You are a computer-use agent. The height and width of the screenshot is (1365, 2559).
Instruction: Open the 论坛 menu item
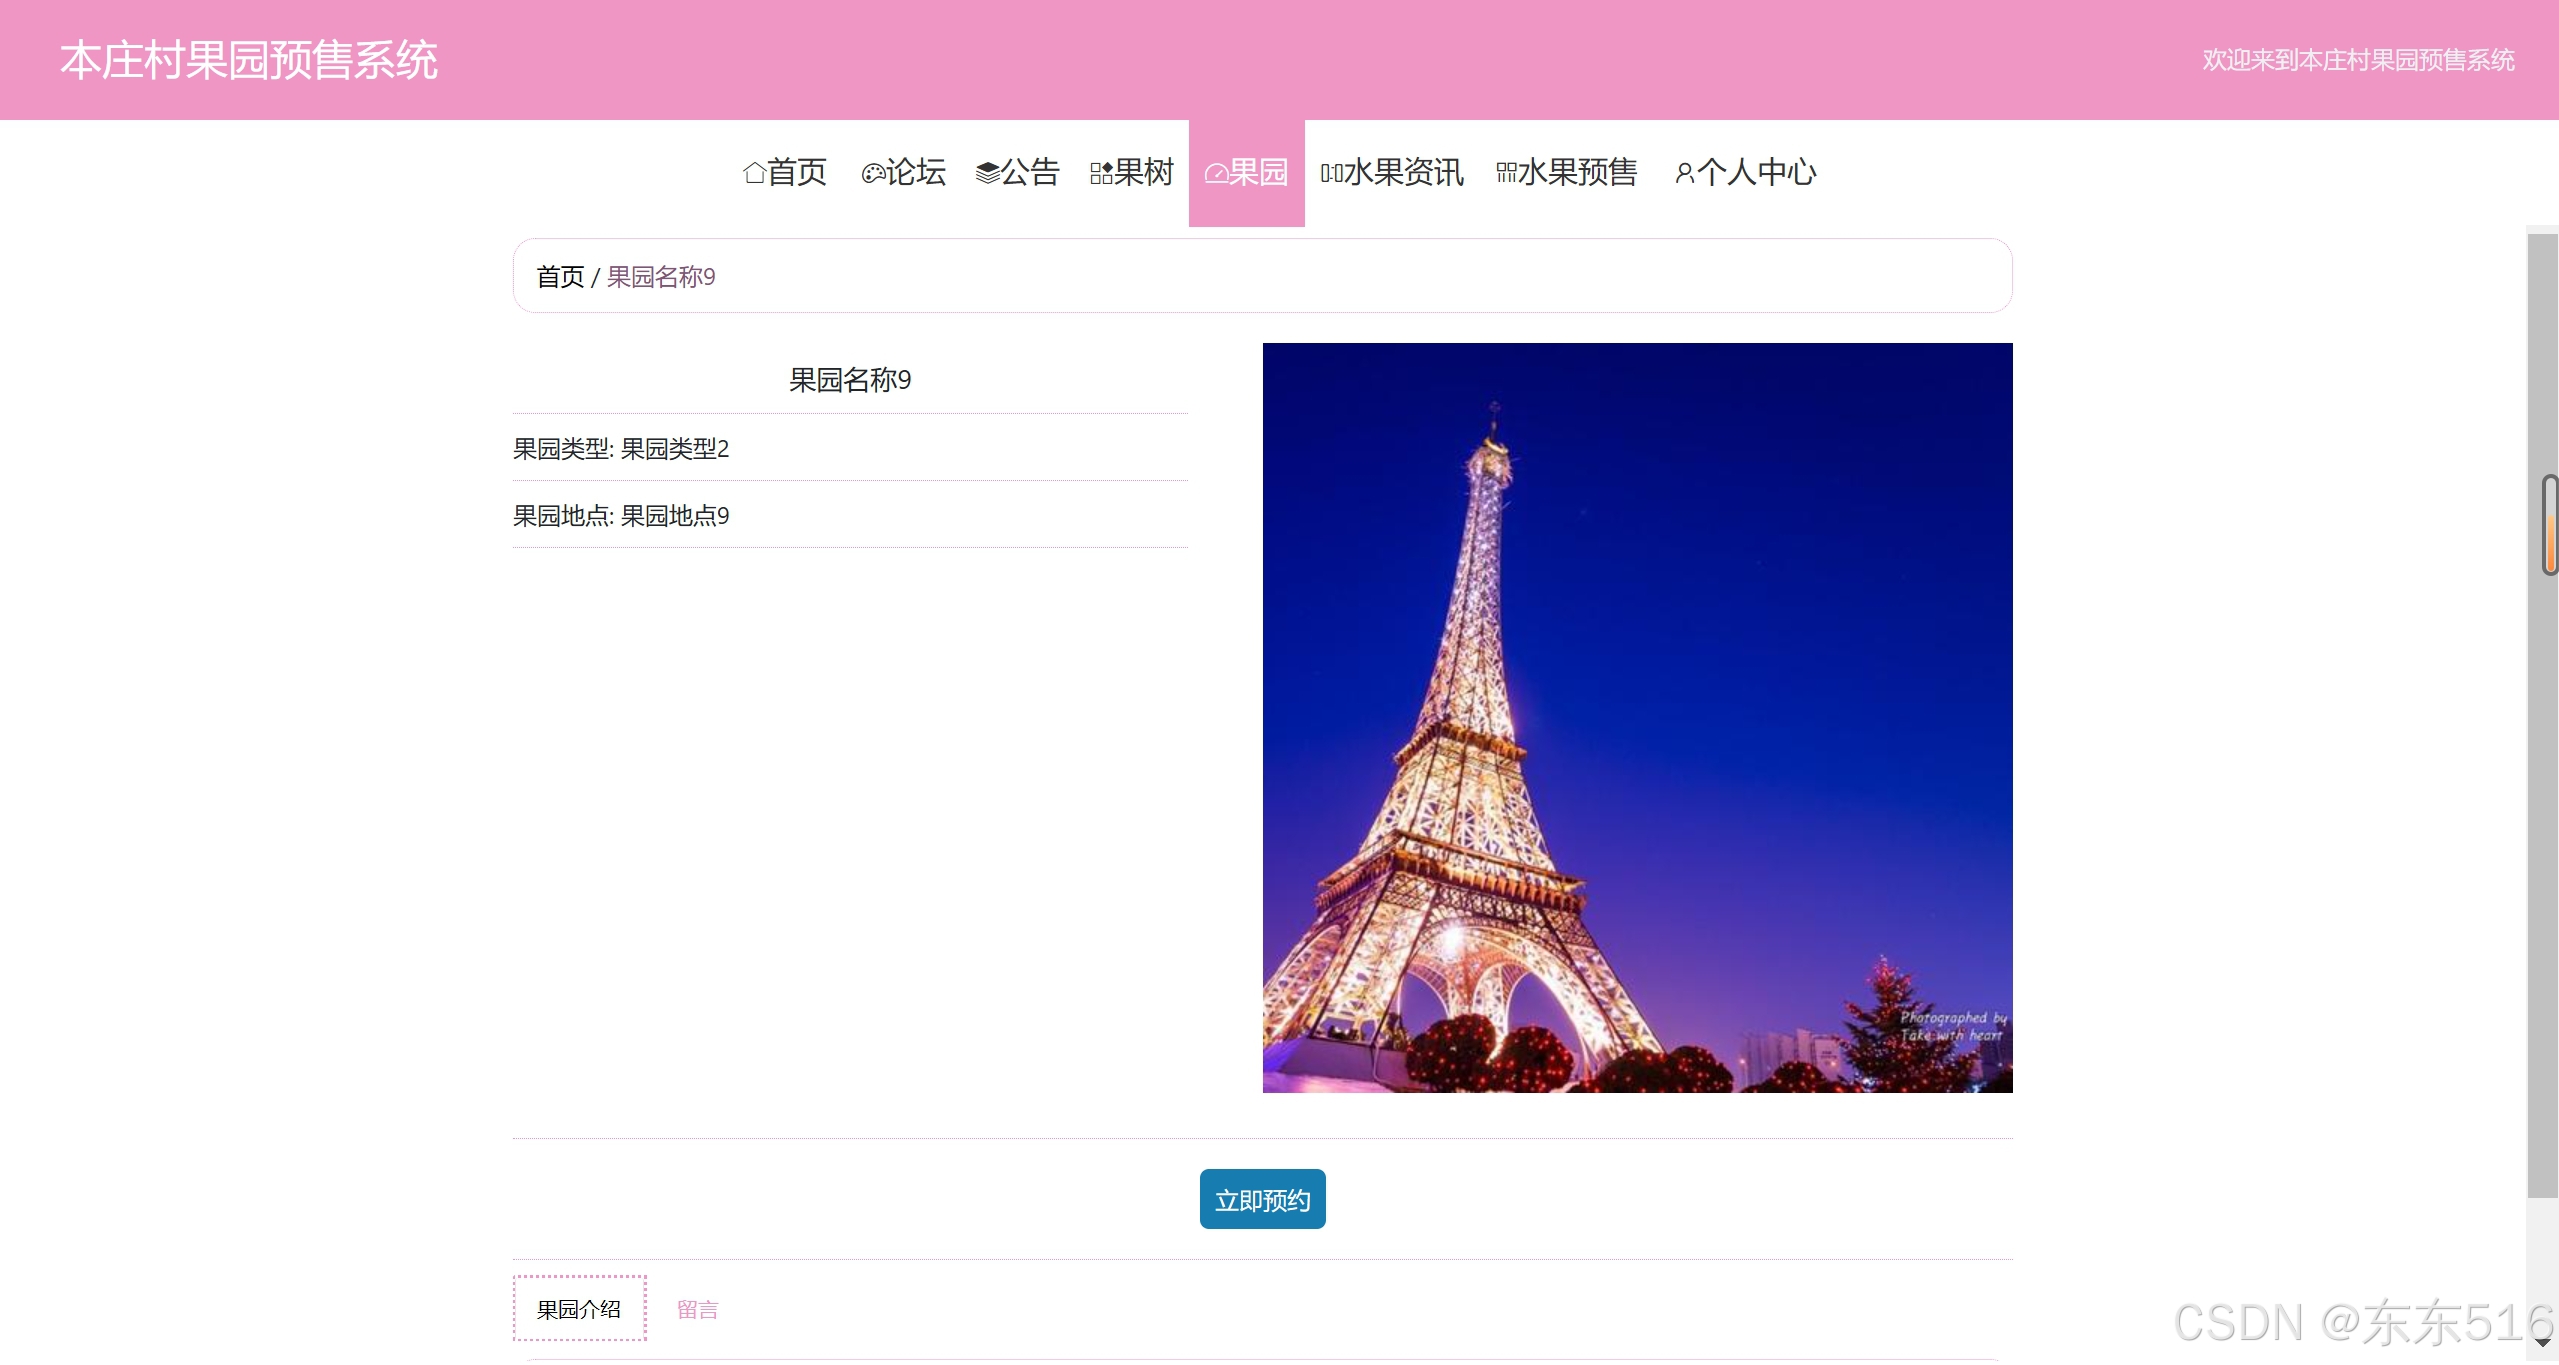pyautogui.click(x=915, y=173)
